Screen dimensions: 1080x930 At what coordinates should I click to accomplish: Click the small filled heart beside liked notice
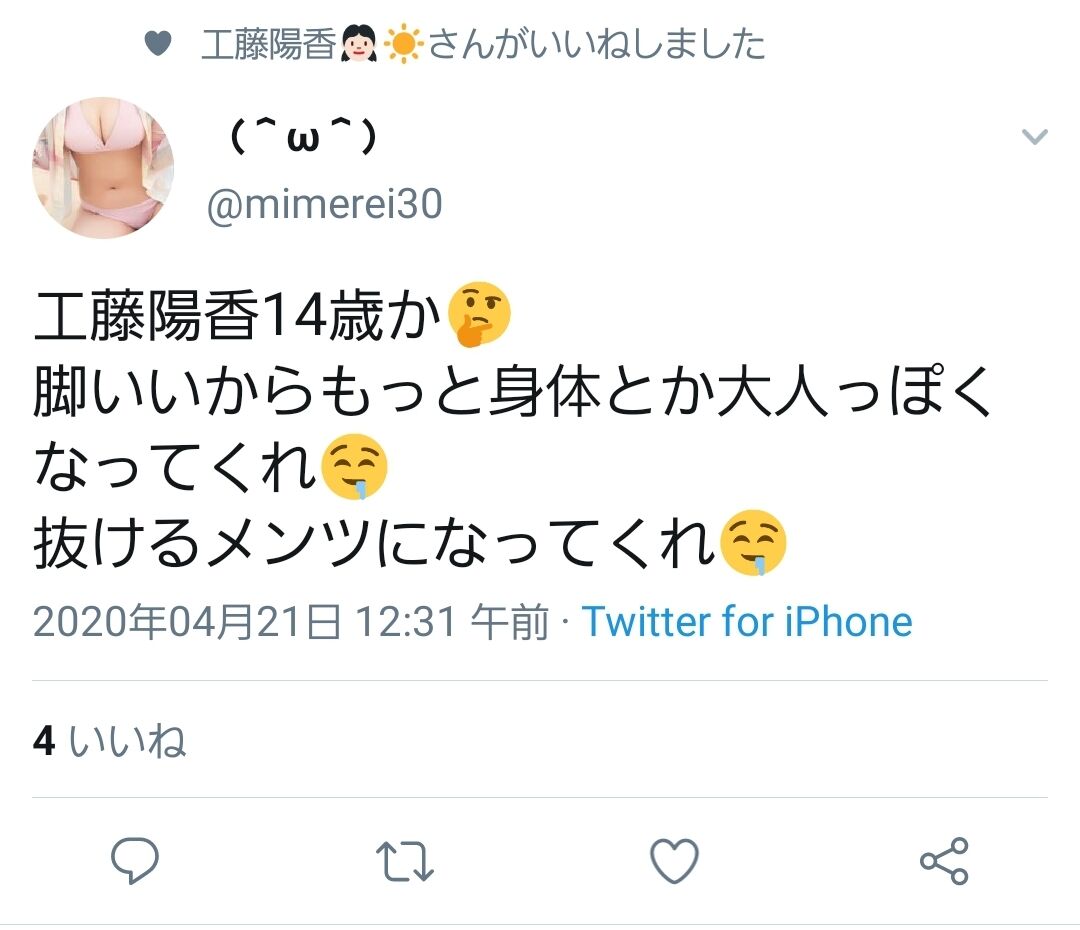pyautogui.click(x=158, y=44)
